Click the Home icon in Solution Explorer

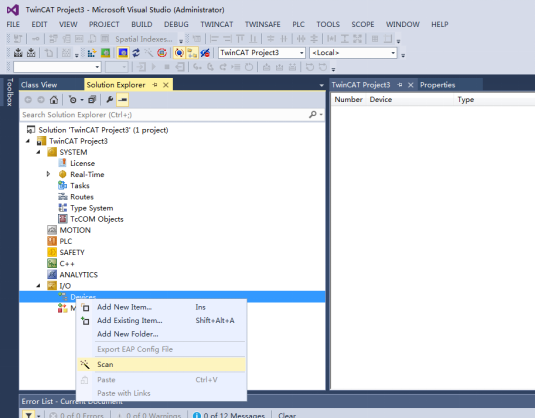[54, 100]
